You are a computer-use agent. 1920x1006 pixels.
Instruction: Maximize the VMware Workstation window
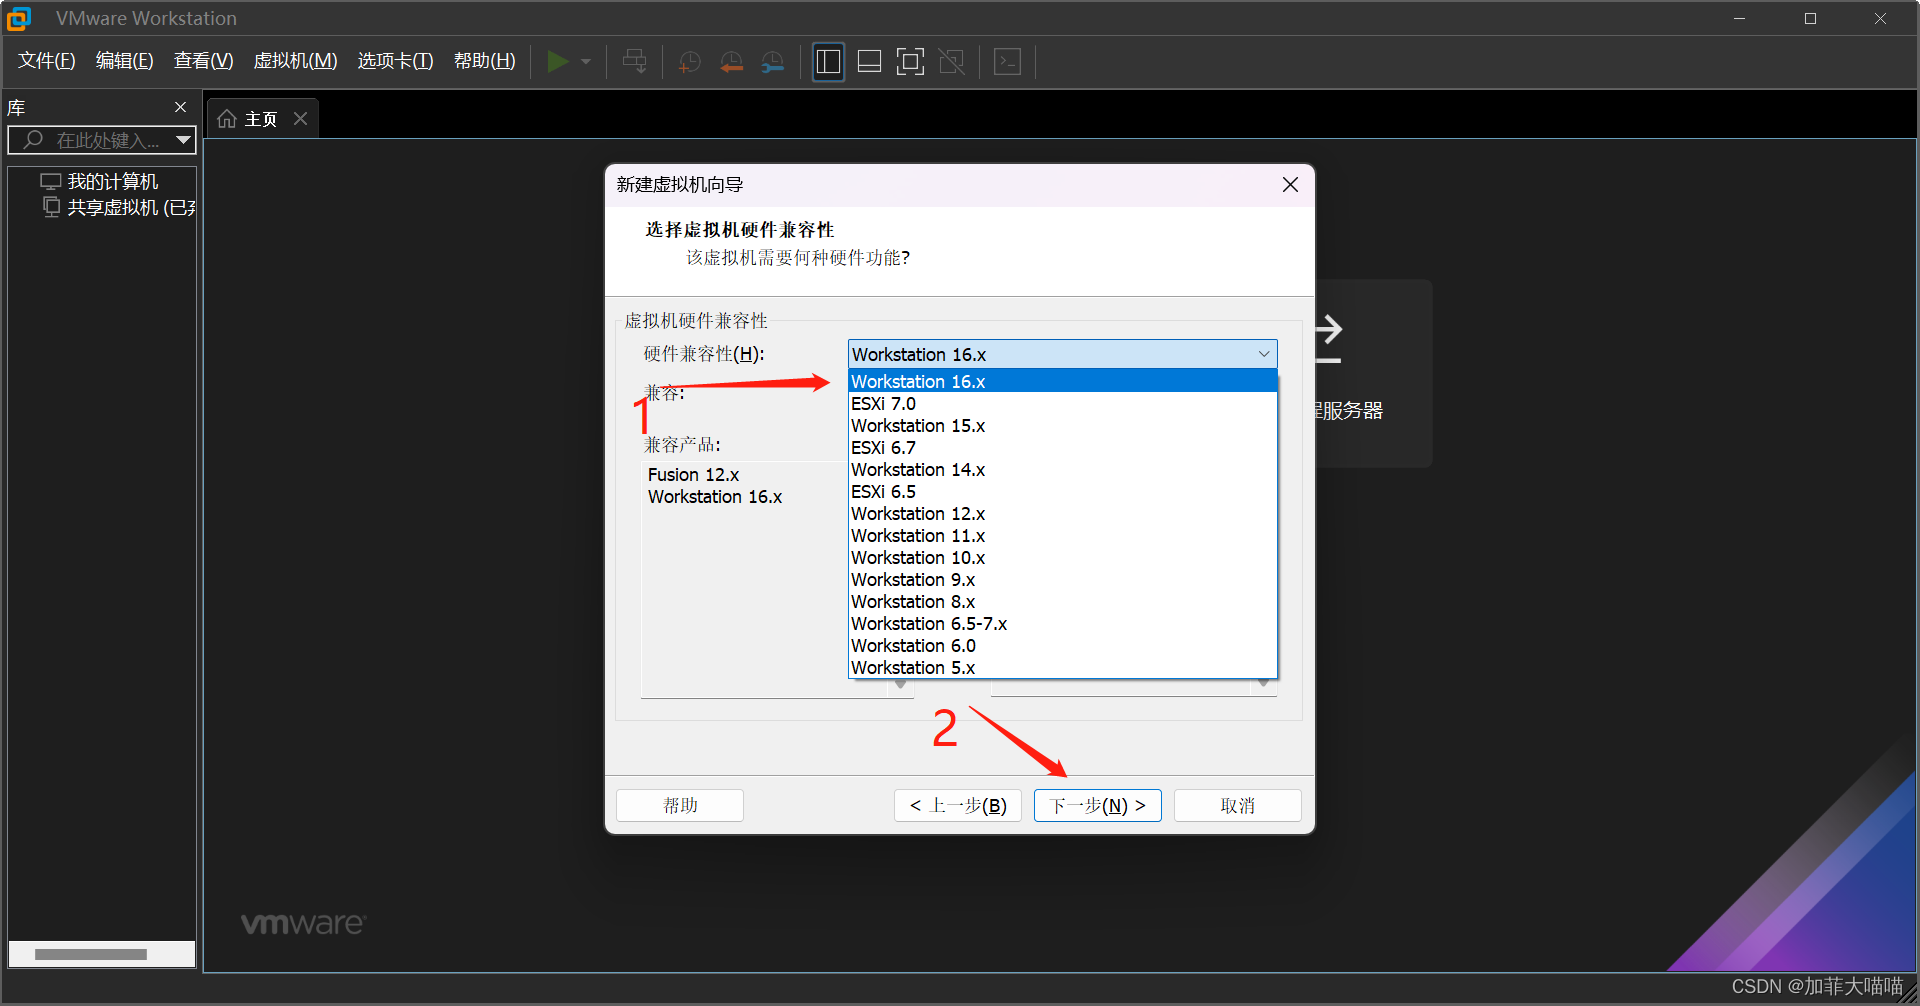pos(1810,18)
